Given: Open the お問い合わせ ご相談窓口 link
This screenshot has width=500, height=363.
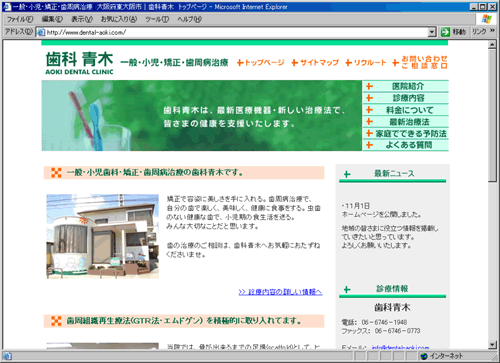Looking at the screenshot, I should point(424,62).
